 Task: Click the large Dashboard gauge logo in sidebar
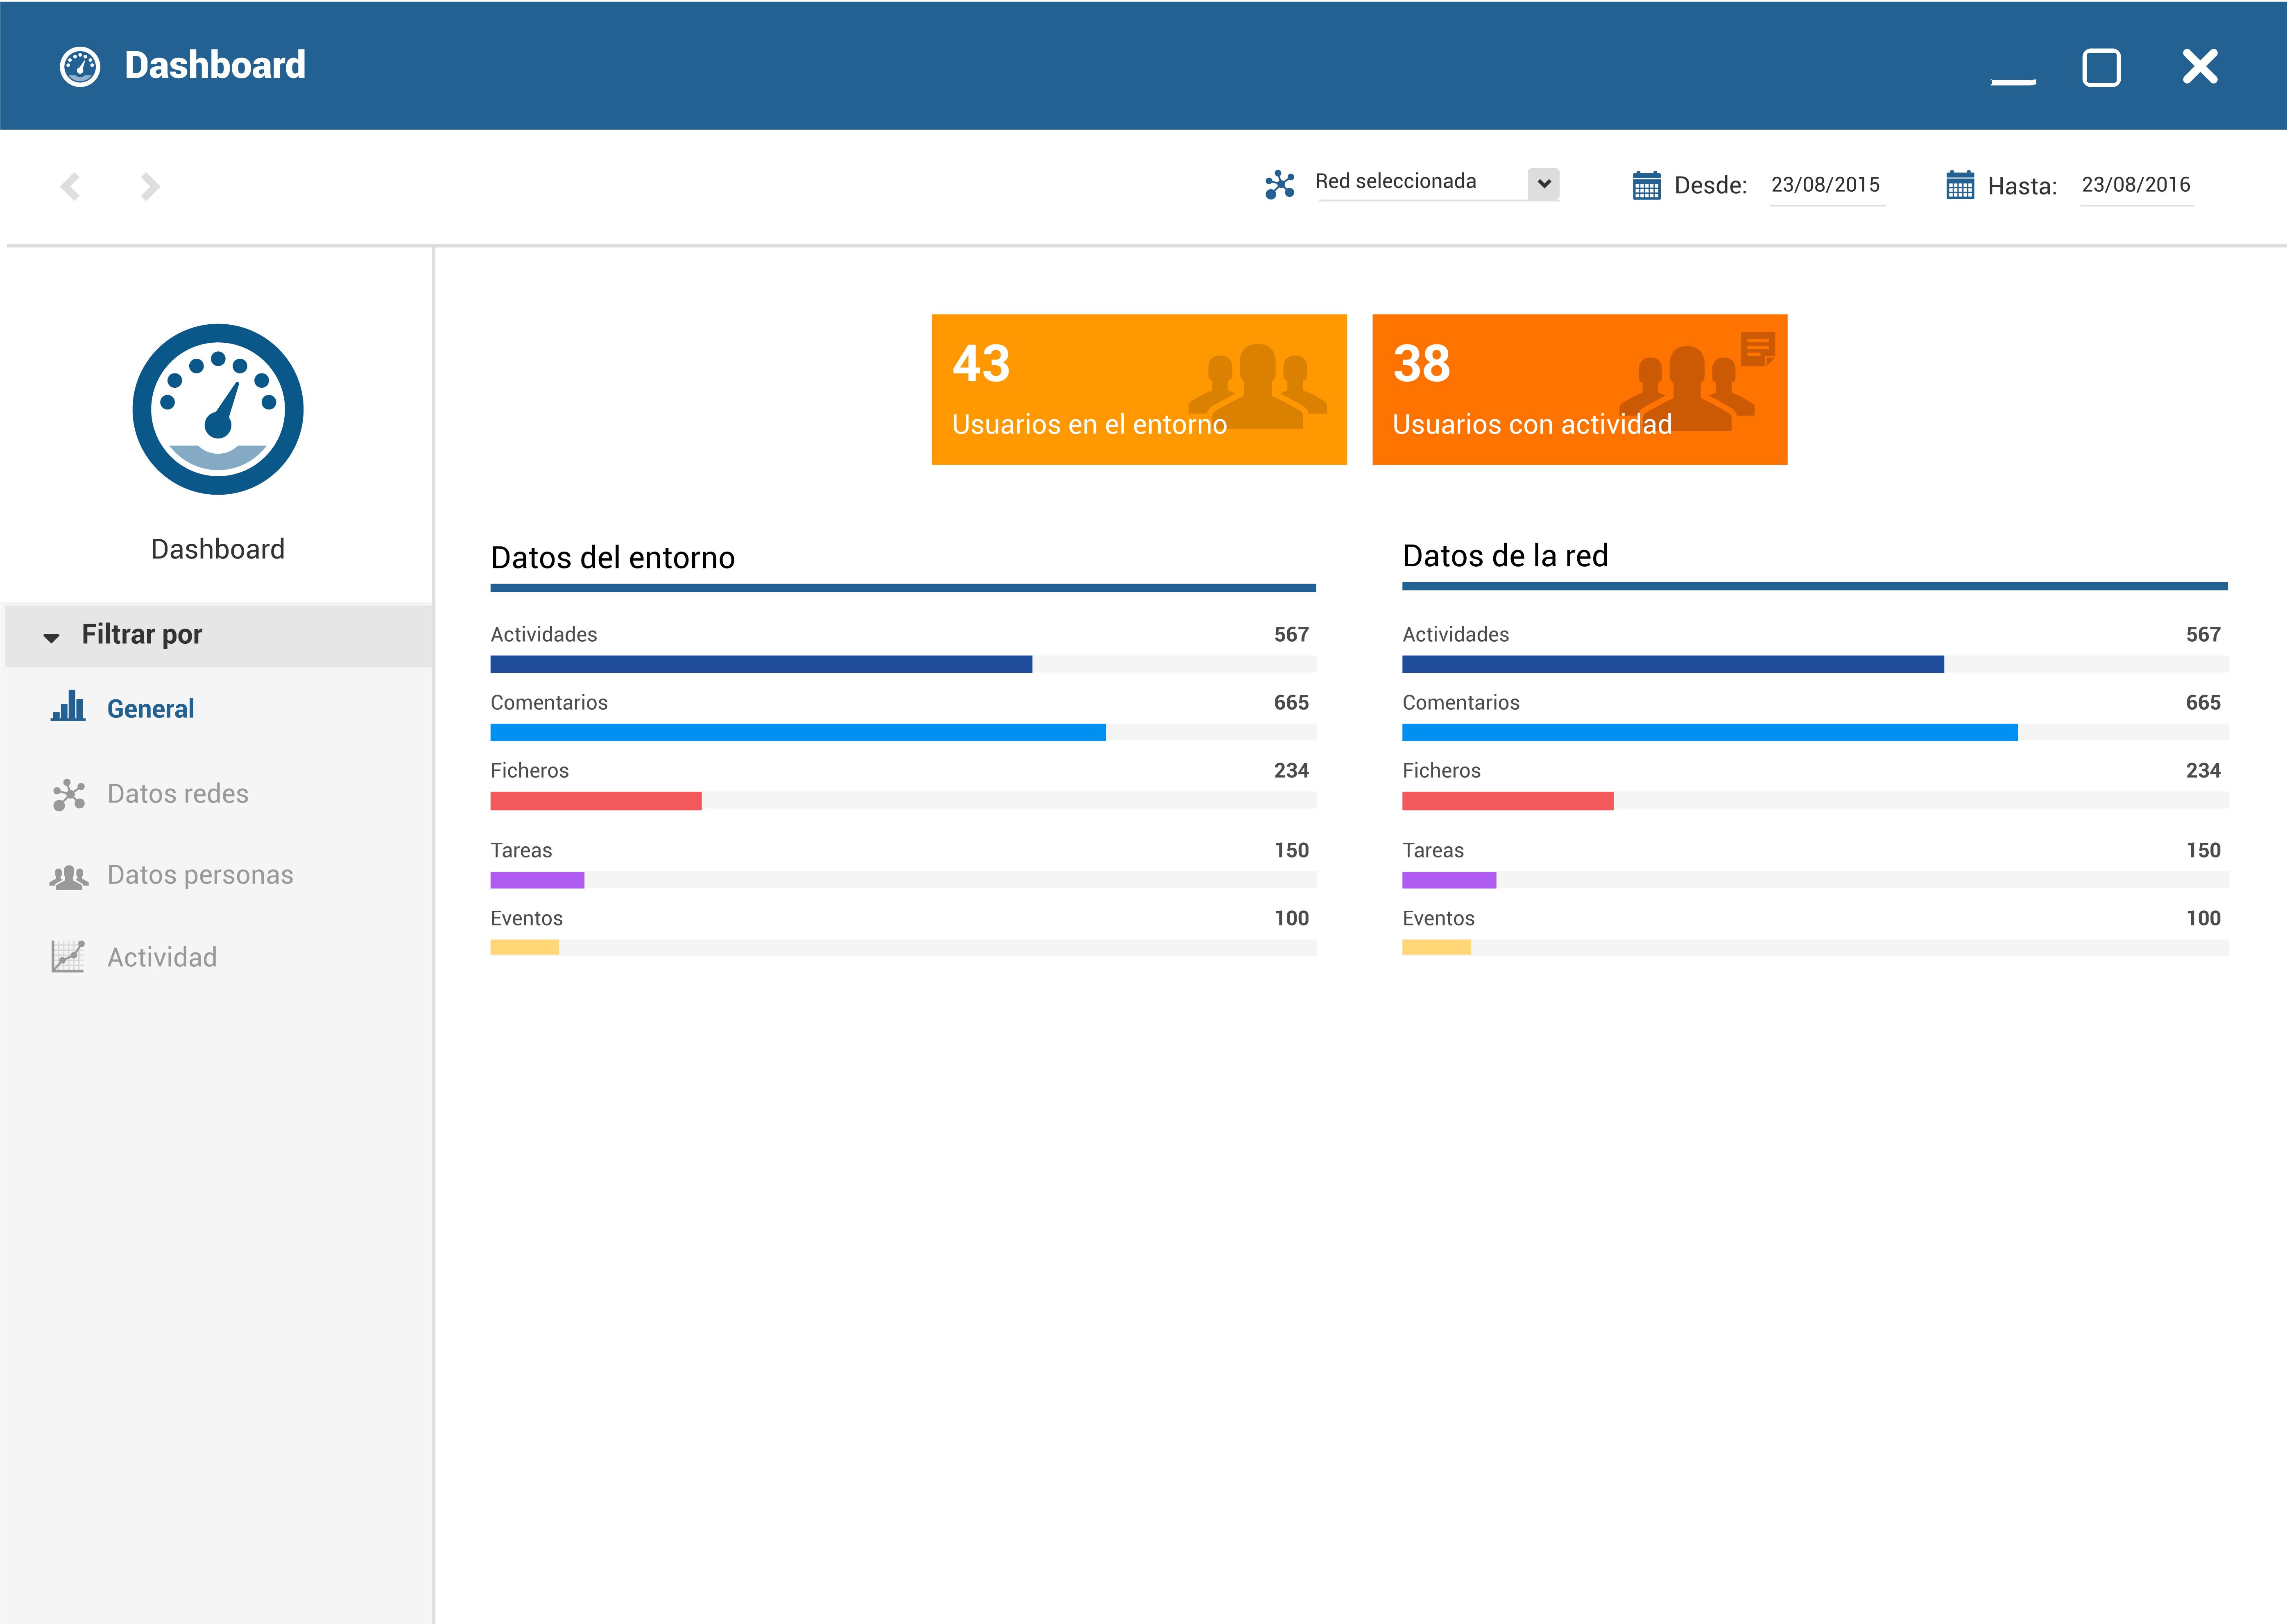coord(218,409)
